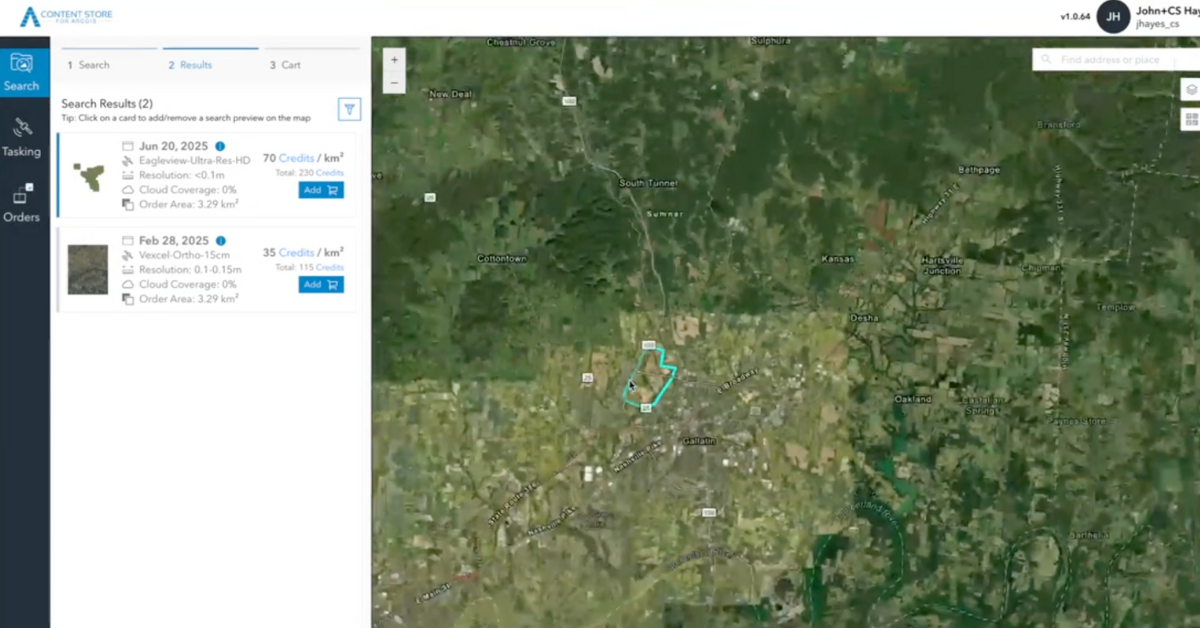The width and height of the screenshot is (1200, 628).
Task: Open the JH user account avatar
Action: pyautogui.click(x=1113, y=17)
